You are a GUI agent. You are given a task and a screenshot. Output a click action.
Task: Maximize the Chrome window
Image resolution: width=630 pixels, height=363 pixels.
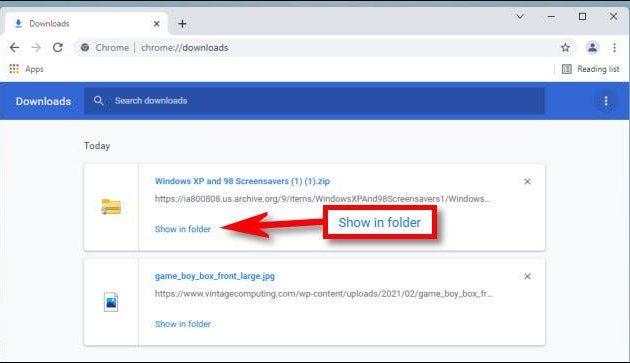point(582,16)
